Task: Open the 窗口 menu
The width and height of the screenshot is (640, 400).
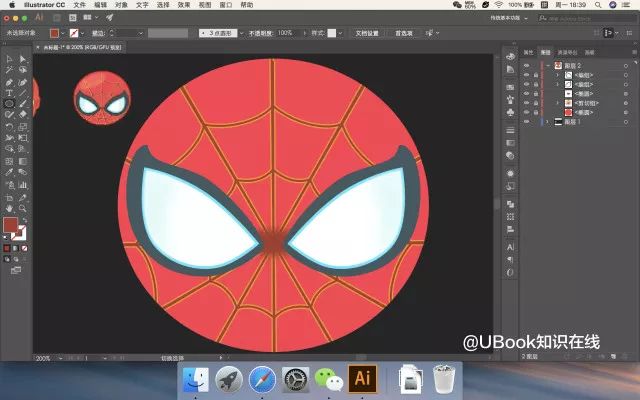Action: pyautogui.click(x=226, y=5)
